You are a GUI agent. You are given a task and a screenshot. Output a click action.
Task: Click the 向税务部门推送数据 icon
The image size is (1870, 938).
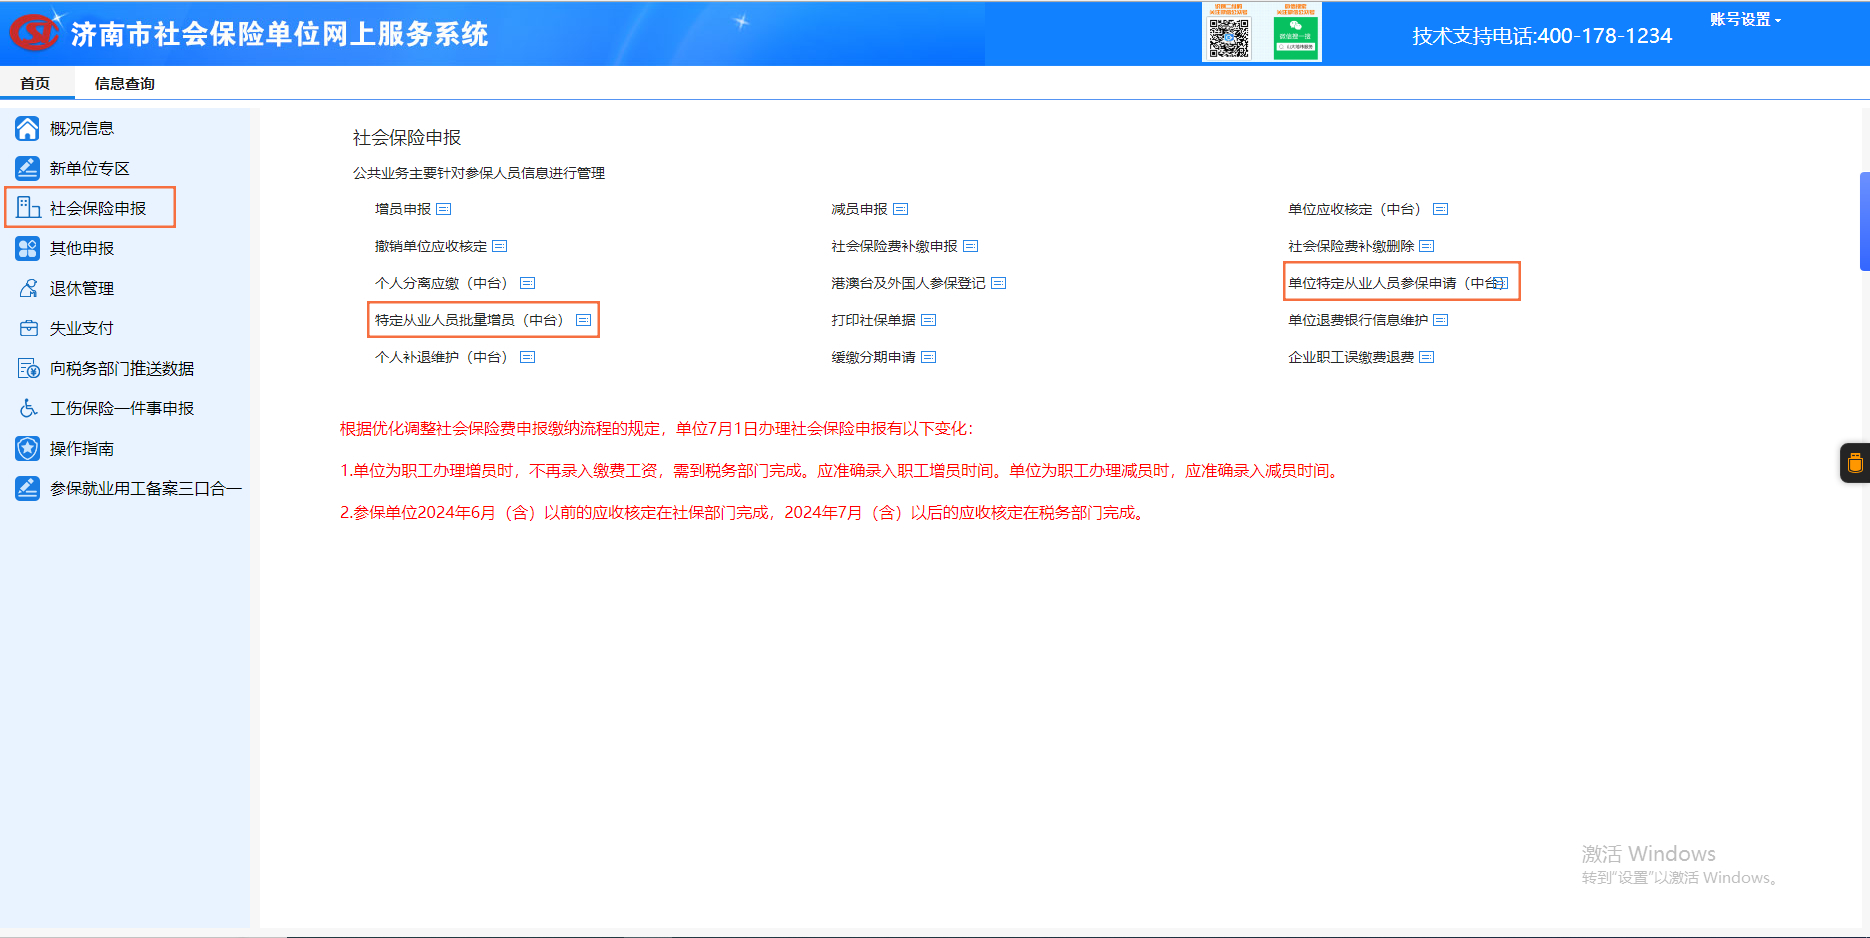click(x=27, y=368)
